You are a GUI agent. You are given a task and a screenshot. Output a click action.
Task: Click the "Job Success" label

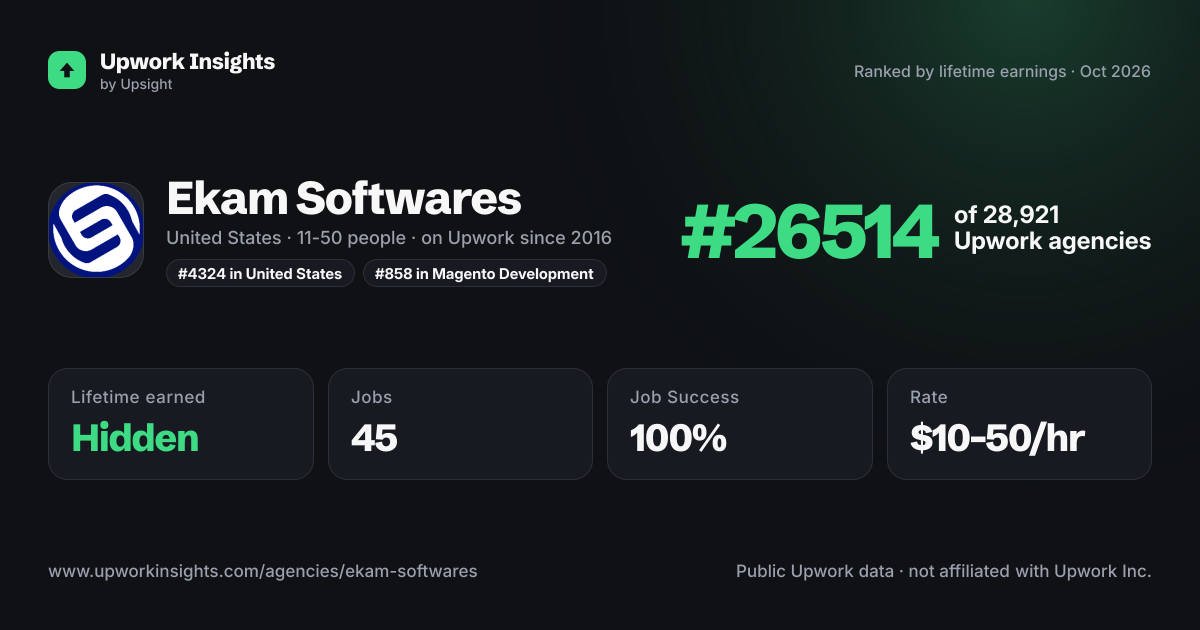pyautogui.click(x=684, y=397)
